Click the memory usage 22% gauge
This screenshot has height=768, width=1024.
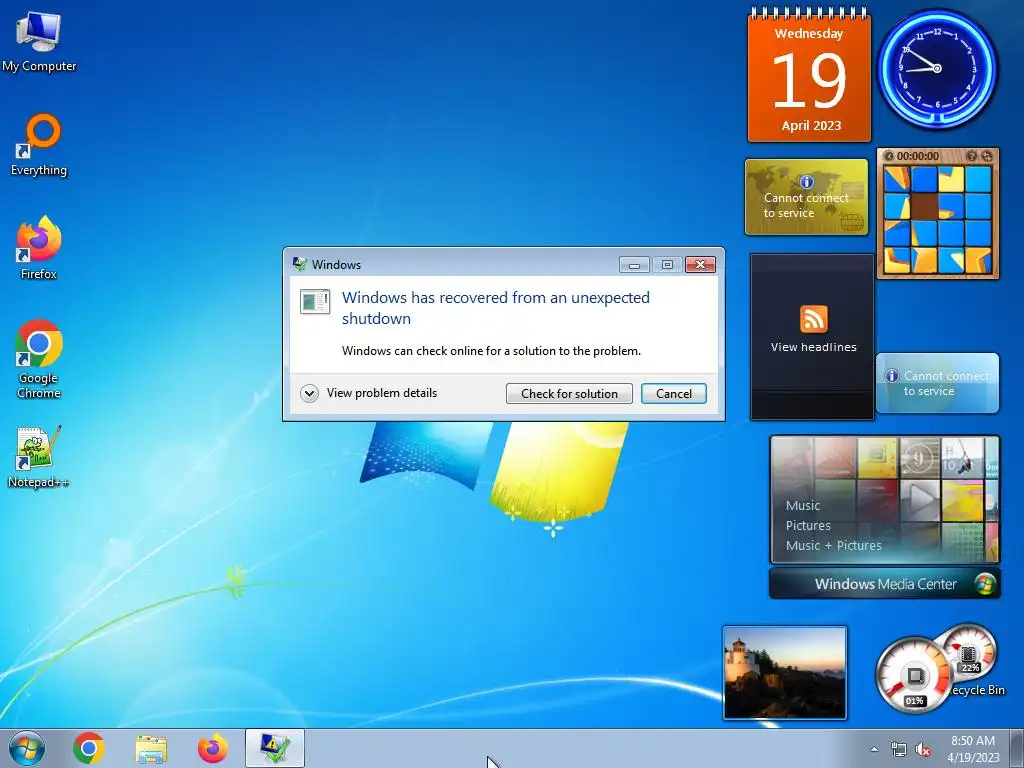click(x=969, y=654)
